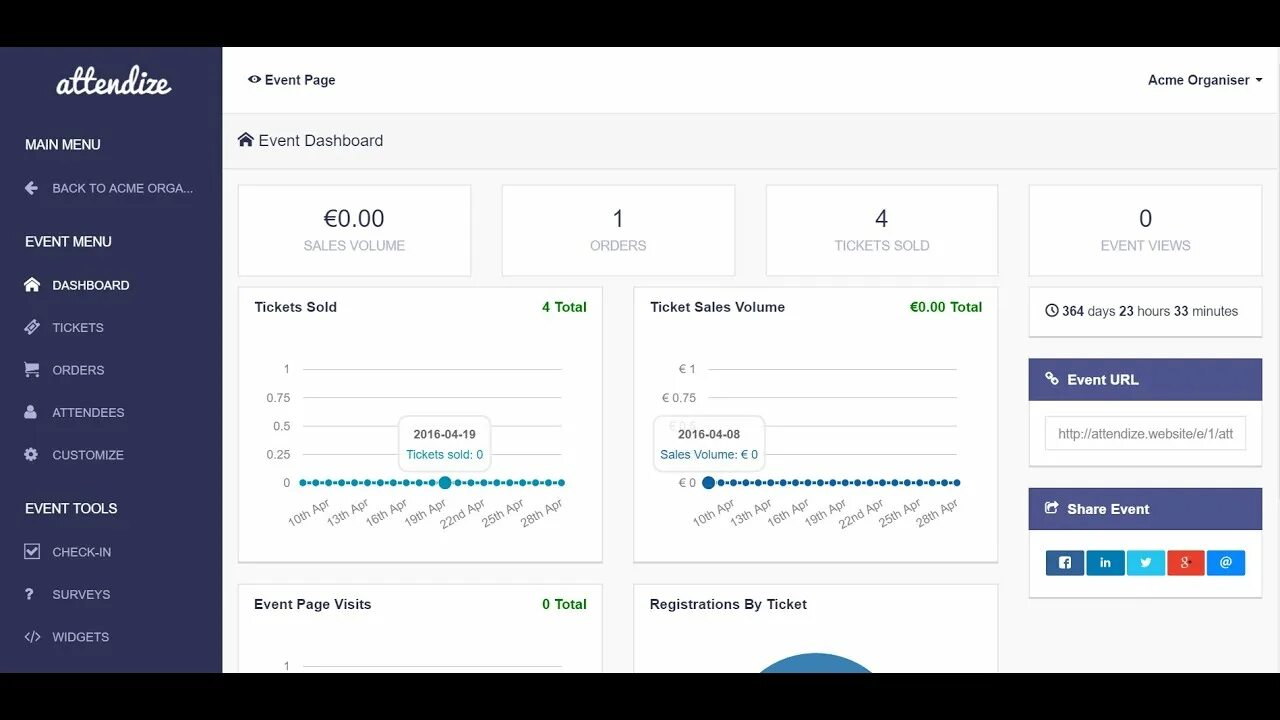Share event on Twitter
Viewport: 1280px width, 720px height.
(x=1146, y=563)
